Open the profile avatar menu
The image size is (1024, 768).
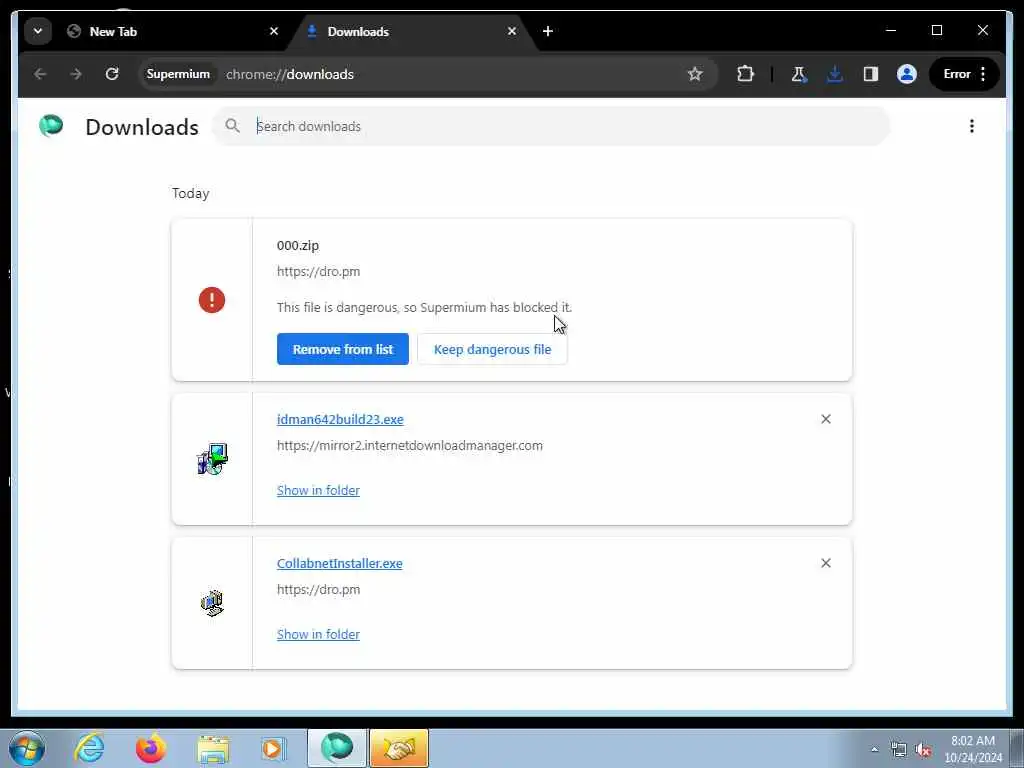[906, 74]
